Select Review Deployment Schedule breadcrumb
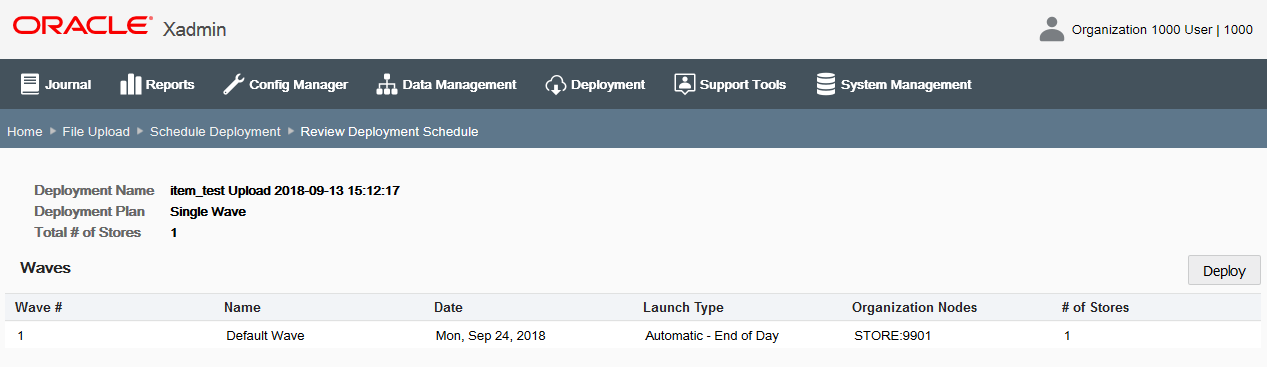The image size is (1267, 367). click(389, 131)
